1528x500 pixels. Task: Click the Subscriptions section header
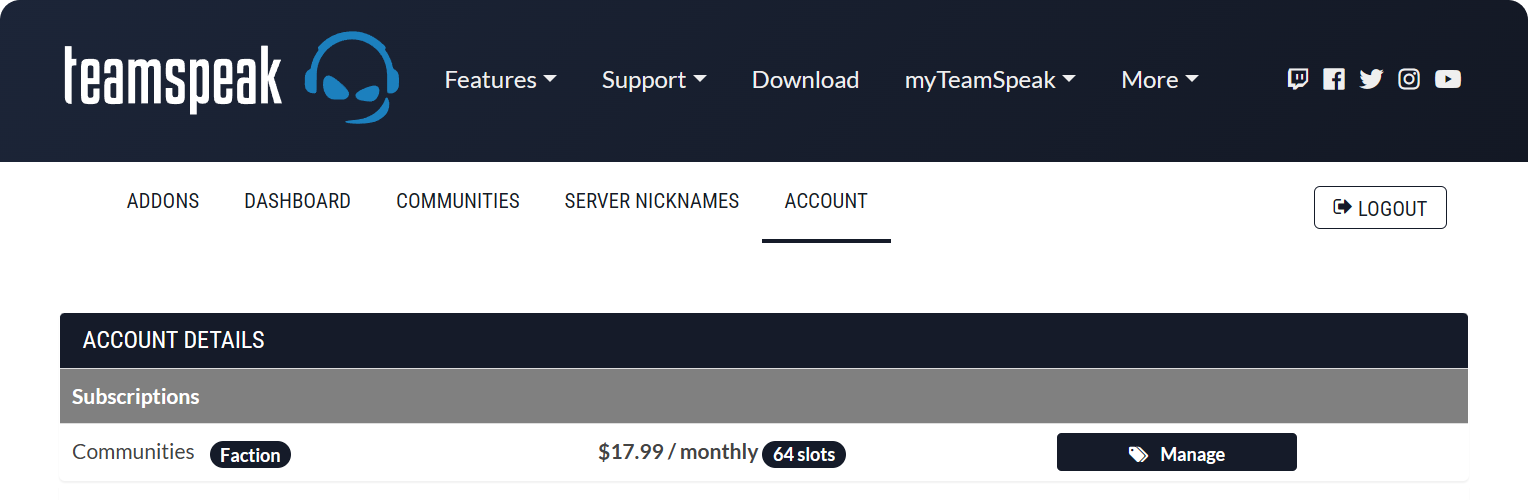point(764,396)
